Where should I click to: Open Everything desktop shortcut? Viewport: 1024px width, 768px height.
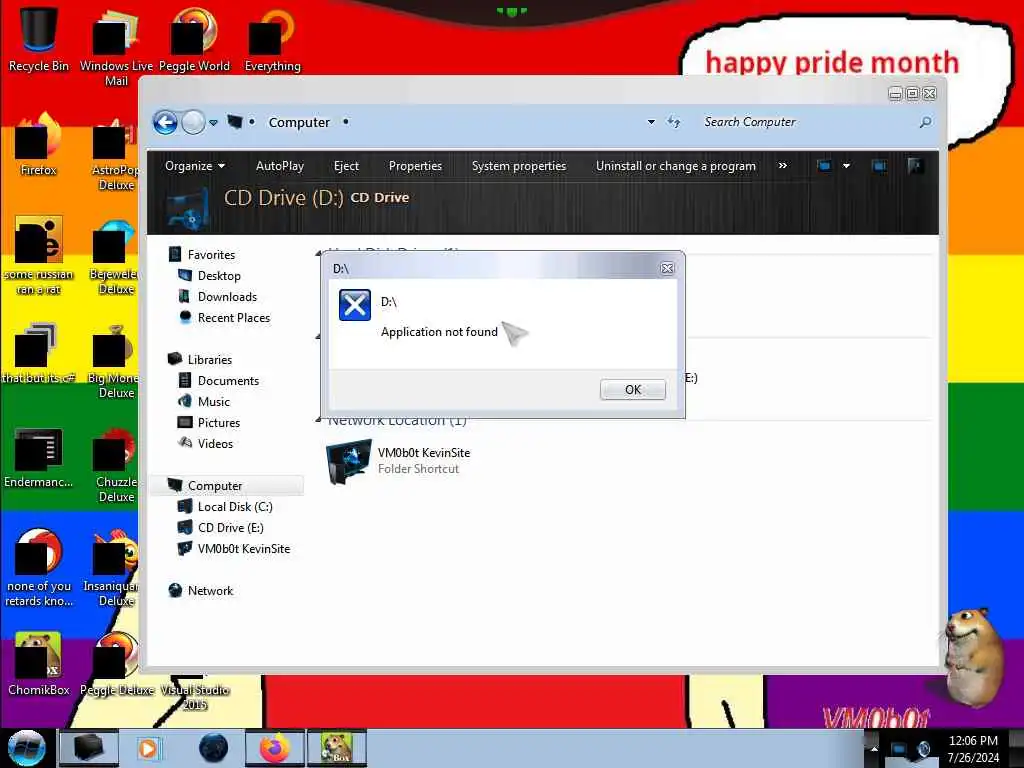point(272,39)
